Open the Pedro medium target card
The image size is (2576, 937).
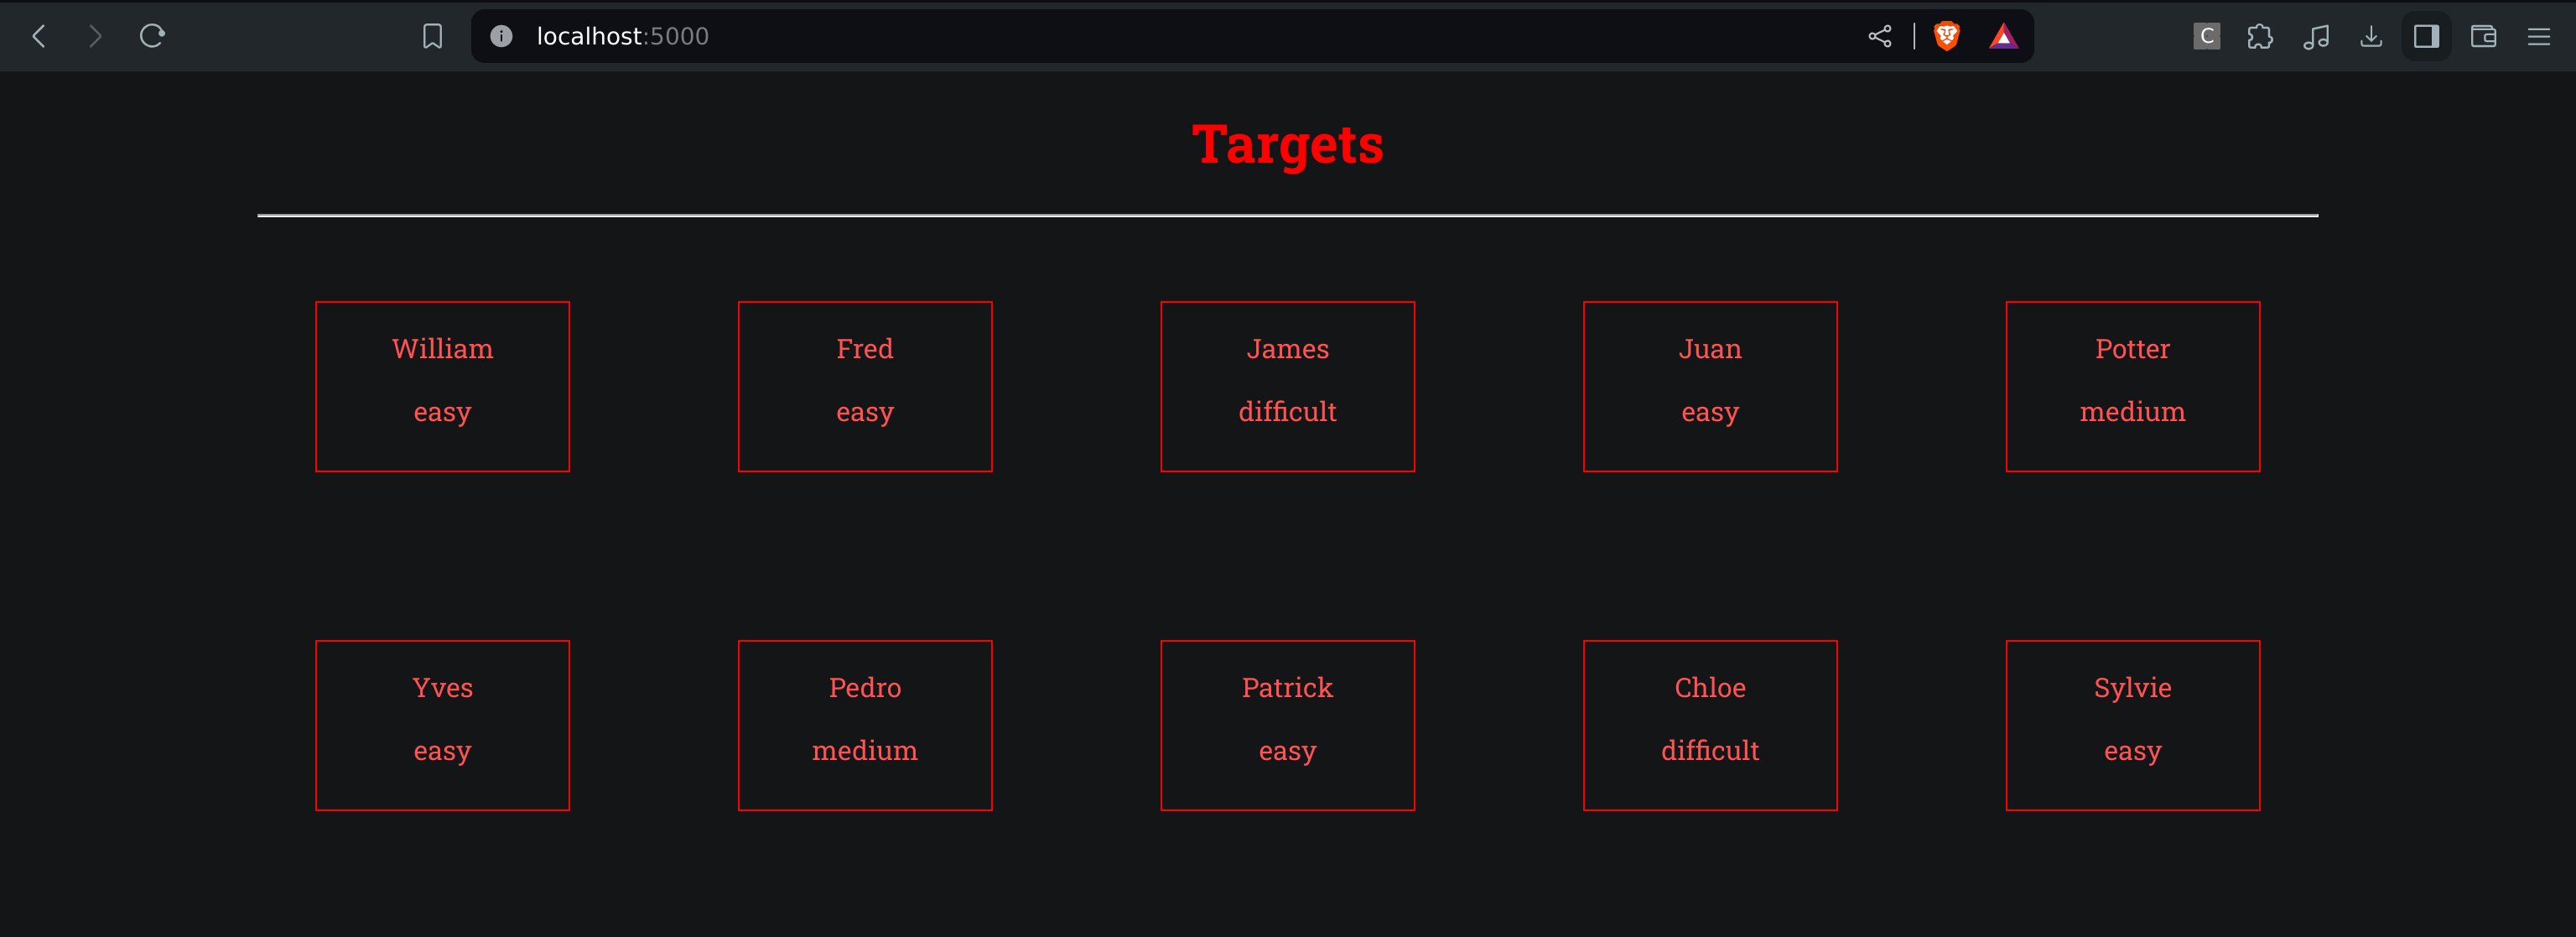point(865,725)
